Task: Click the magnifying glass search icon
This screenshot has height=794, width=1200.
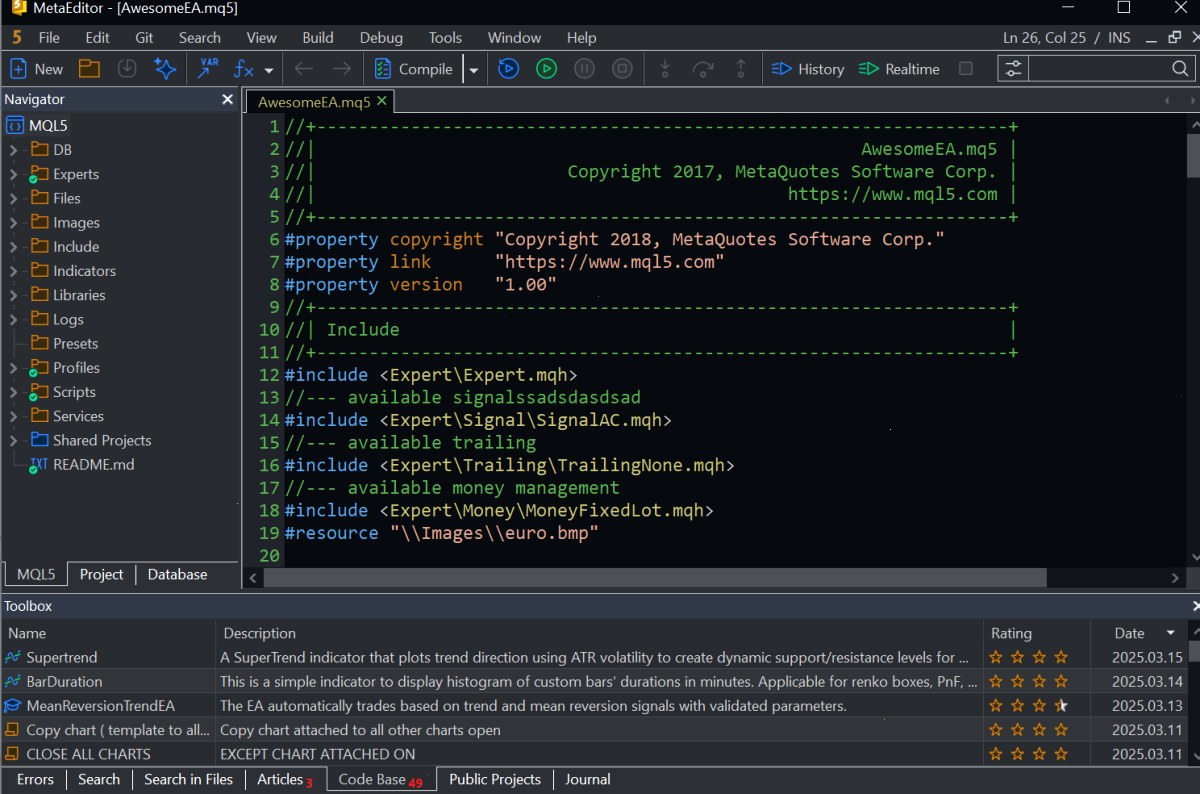Action: click(1180, 69)
